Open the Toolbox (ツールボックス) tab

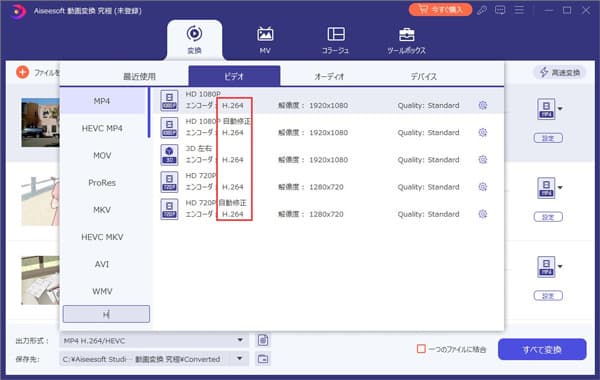click(x=406, y=40)
